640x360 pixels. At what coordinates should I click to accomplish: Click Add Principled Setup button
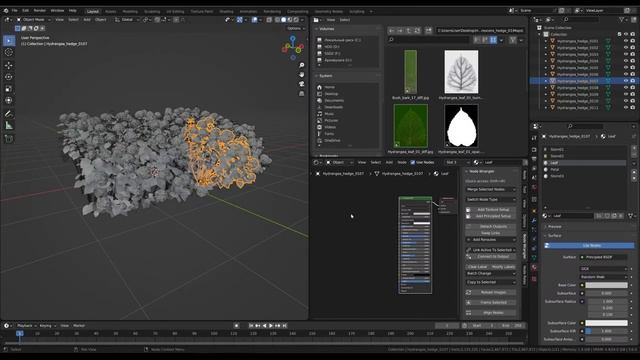491,216
